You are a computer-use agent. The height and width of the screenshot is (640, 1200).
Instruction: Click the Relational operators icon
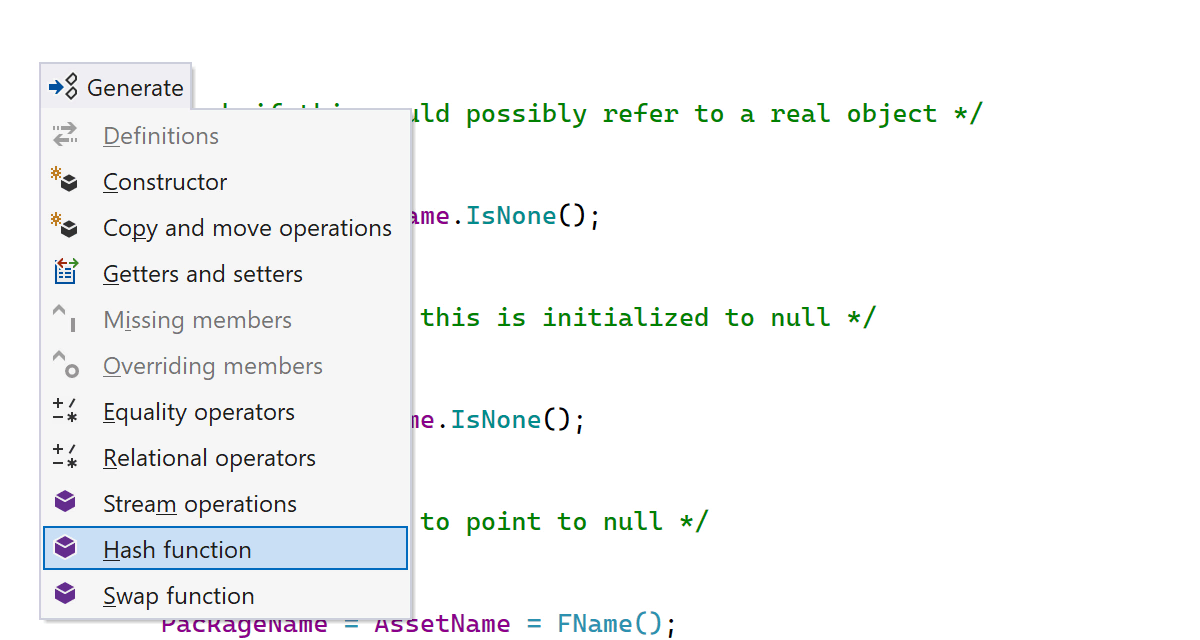[x=66, y=457]
